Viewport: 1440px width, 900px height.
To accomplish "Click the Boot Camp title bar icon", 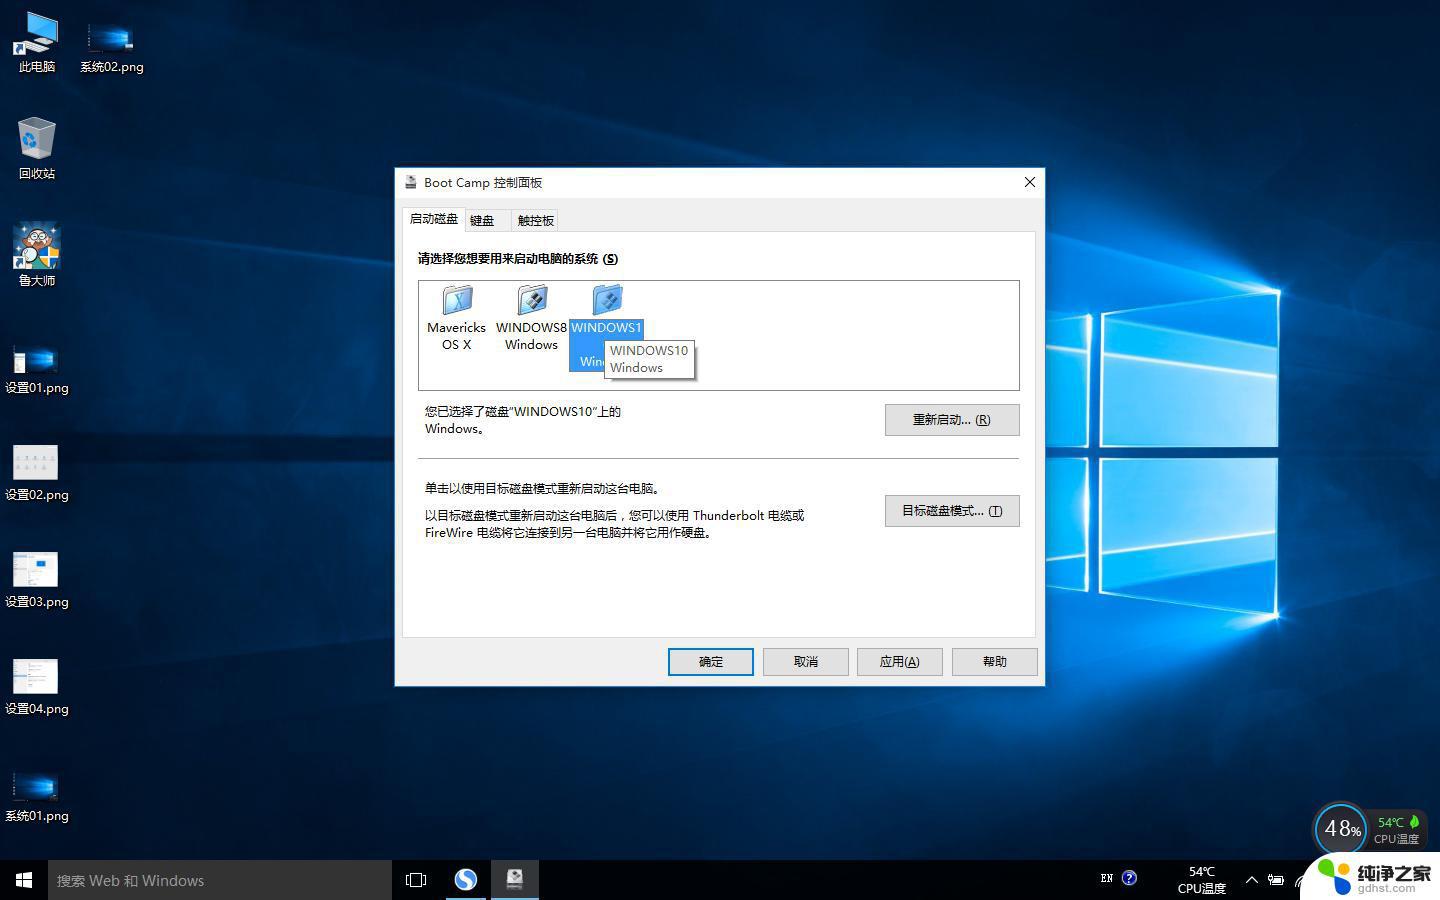I will [x=410, y=182].
